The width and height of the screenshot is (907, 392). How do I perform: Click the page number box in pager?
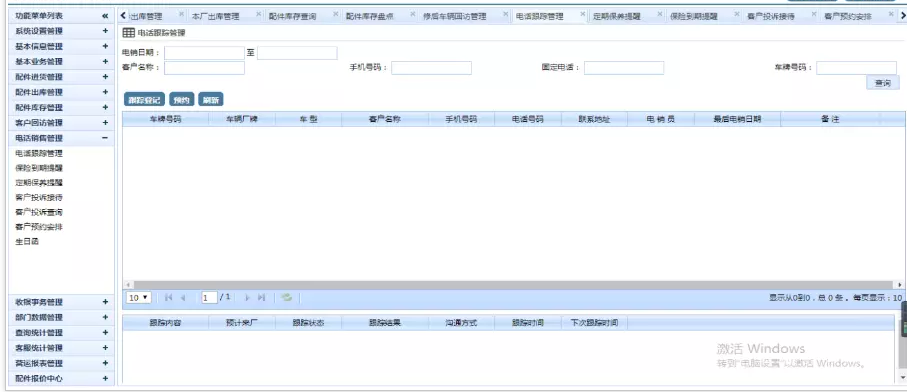(x=209, y=297)
